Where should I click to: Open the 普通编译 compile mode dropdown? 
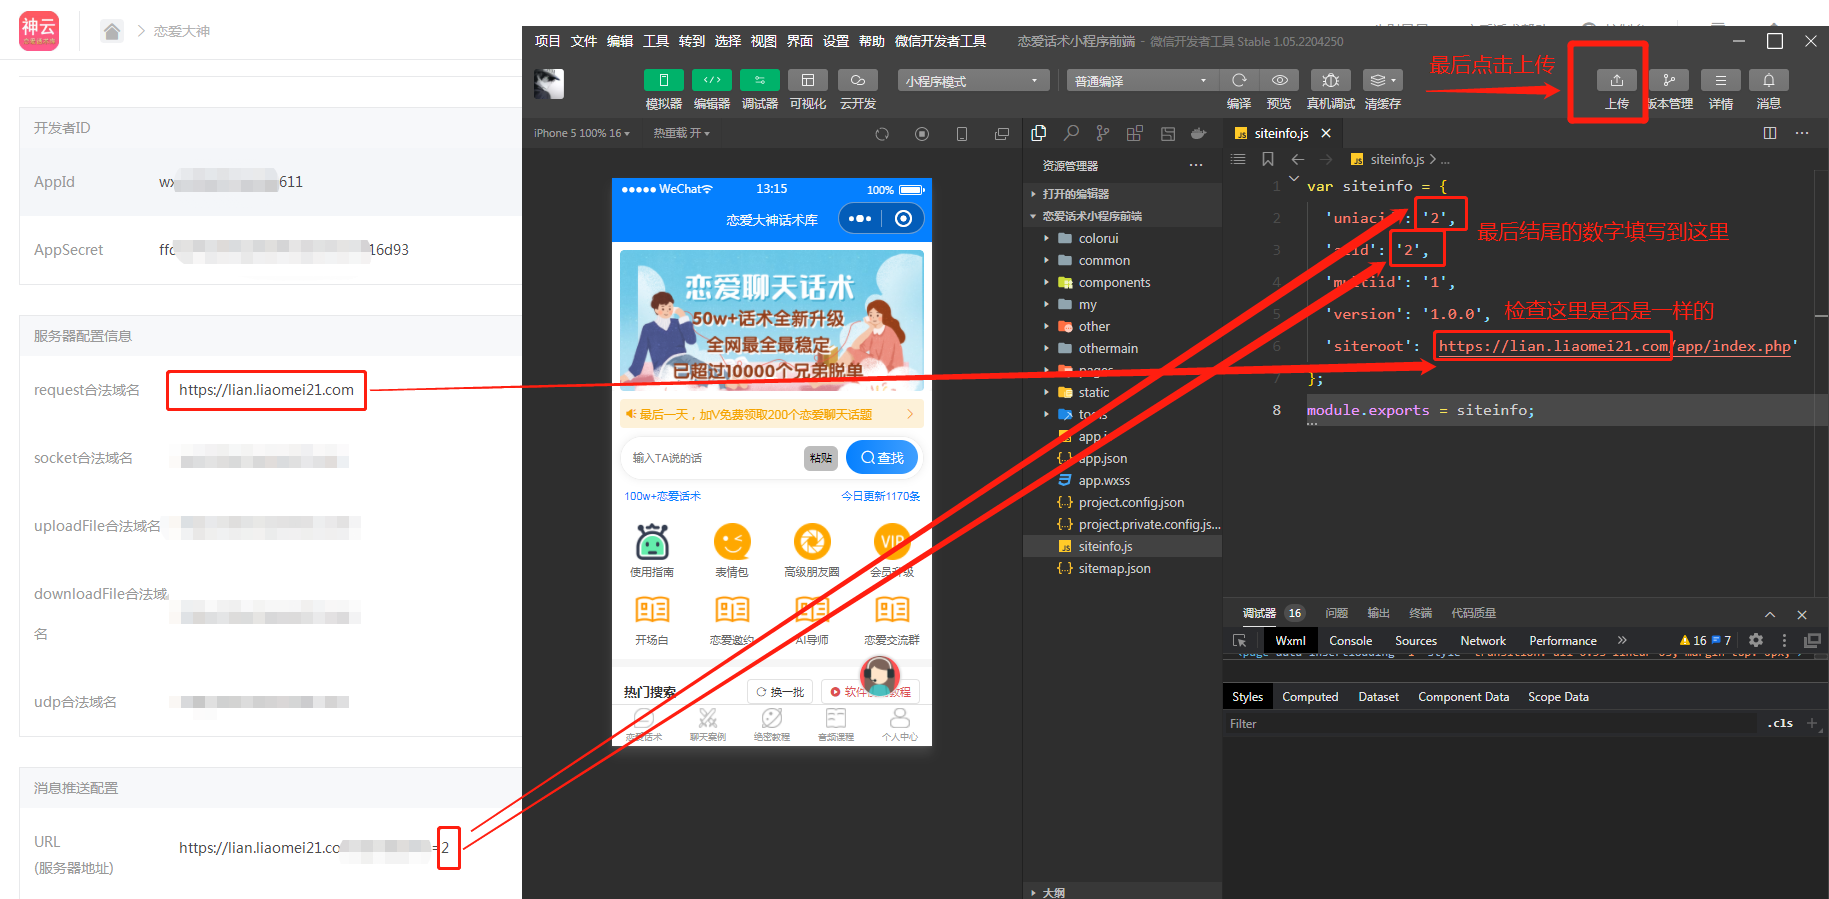click(x=1142, y=80)
